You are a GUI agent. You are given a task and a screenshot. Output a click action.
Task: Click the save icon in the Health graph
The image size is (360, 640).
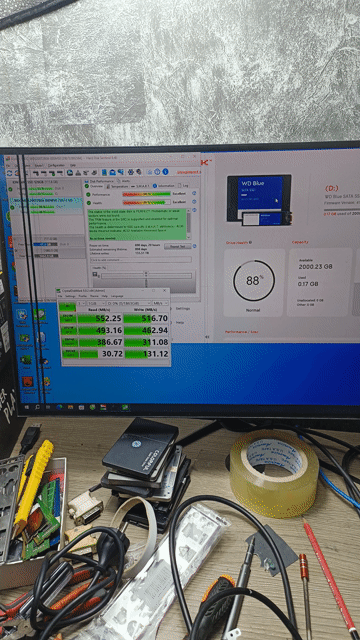pyautogui.click(x=95, y=274)
